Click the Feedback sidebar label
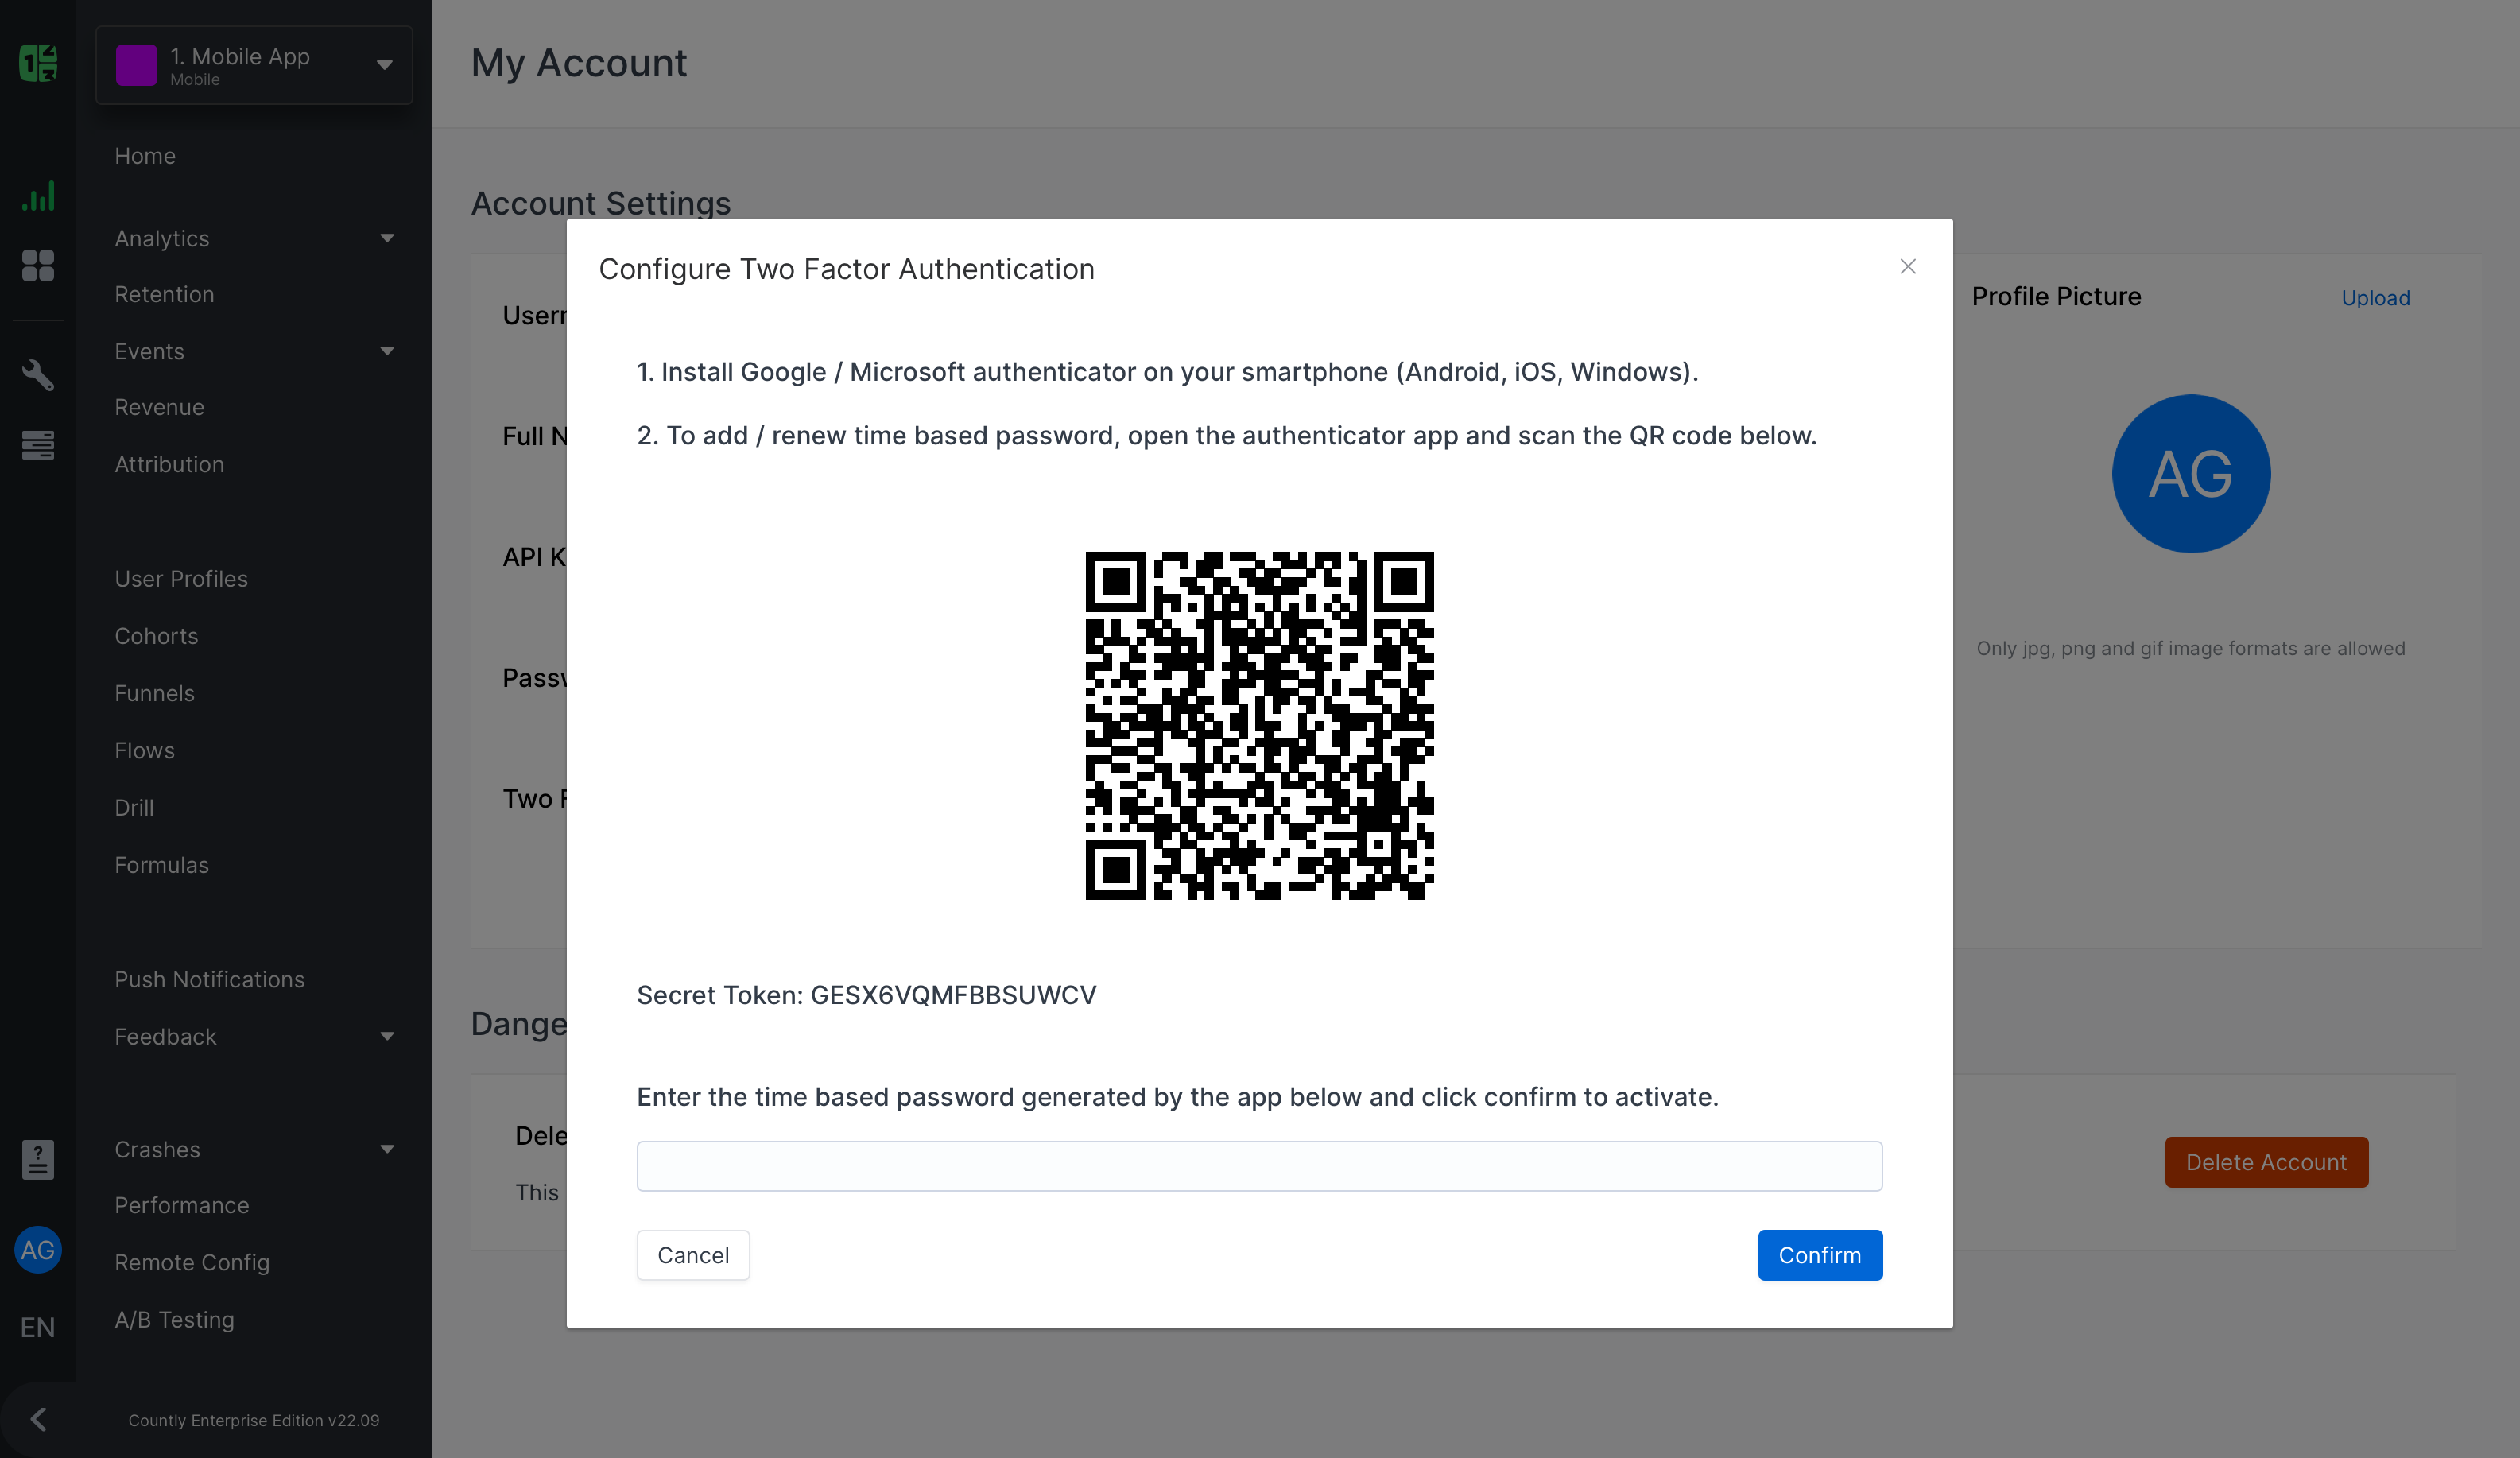2520x1458 pixels. [165, 1037]
